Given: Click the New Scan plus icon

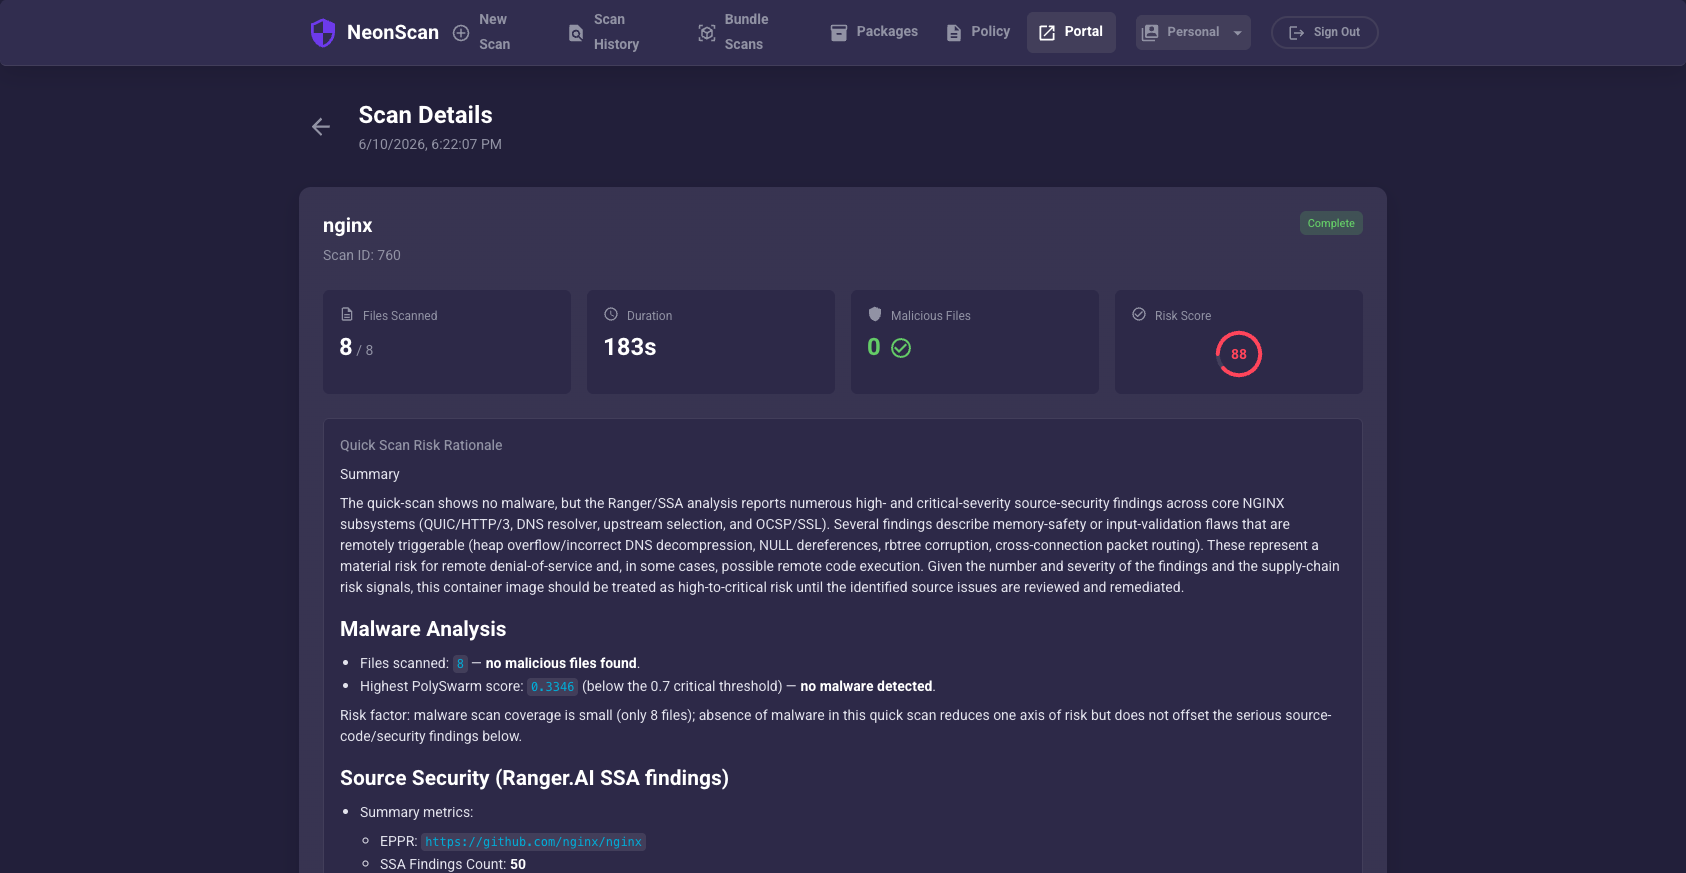Looking at the screenshot, I should click(461, 33).
